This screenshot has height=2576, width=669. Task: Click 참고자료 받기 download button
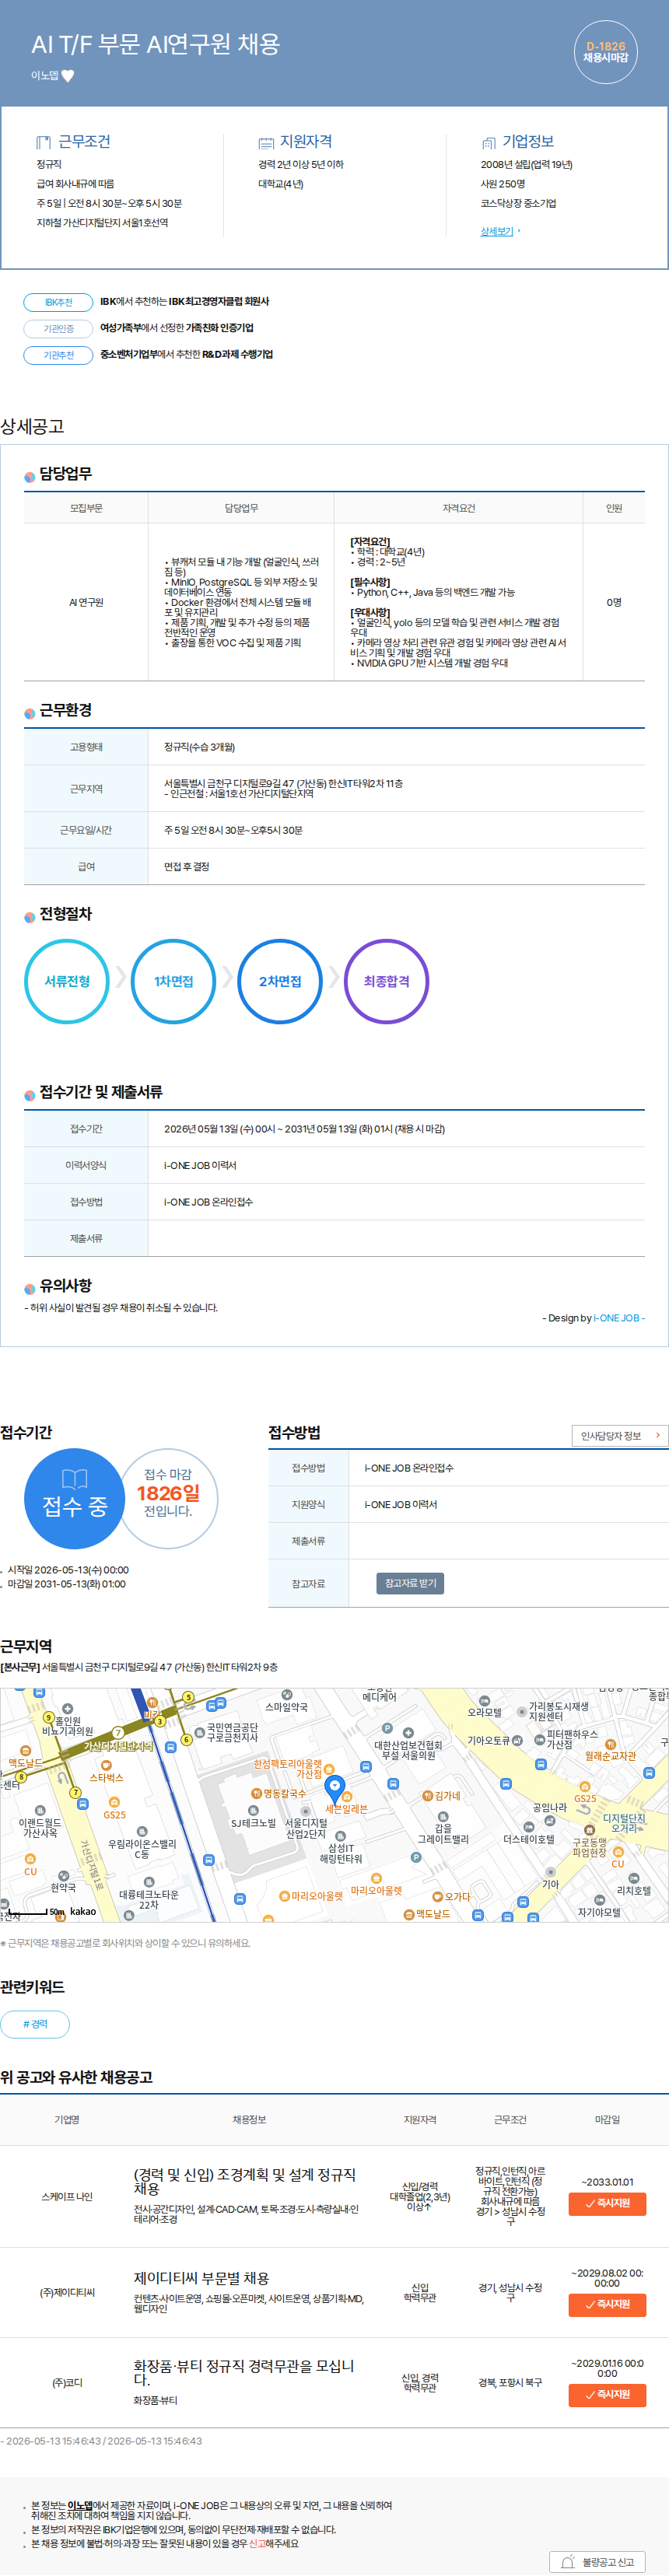[410, 1583]
